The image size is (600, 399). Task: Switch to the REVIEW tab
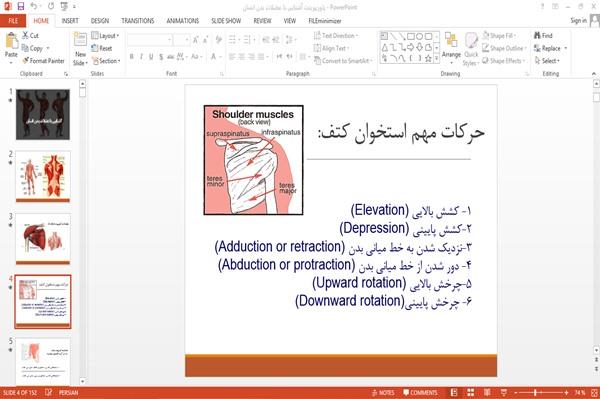262,21
